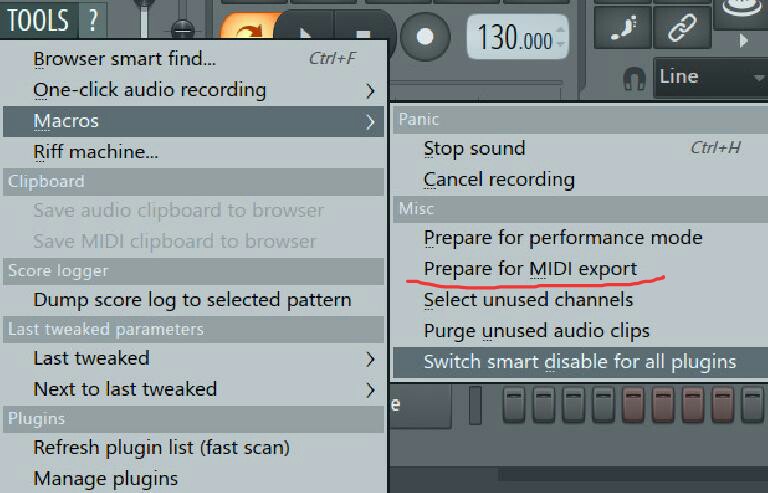Click the 130.000 tempo field
Viewport: 768px width, 493px height.
pyautogui.click(x=517, y=37)
